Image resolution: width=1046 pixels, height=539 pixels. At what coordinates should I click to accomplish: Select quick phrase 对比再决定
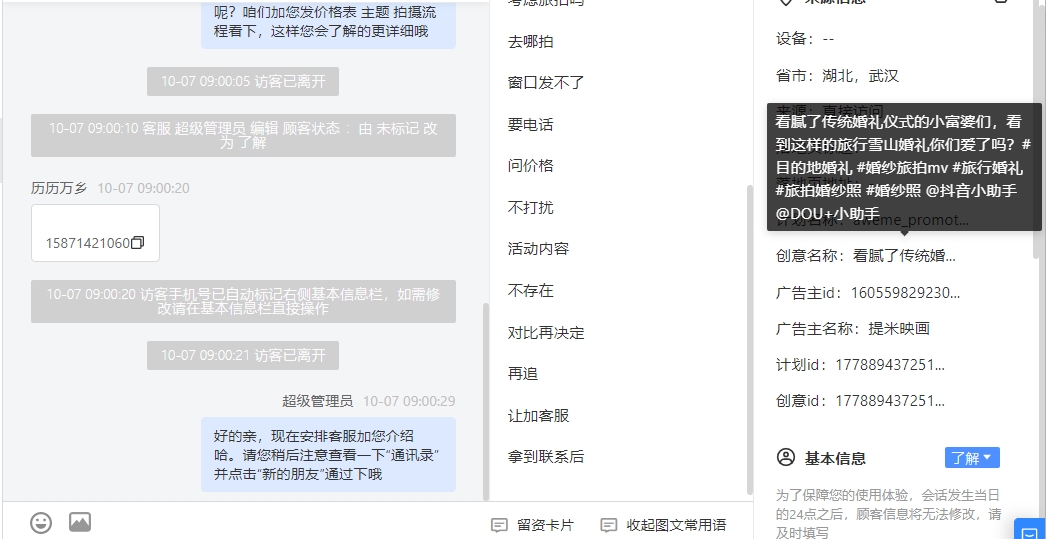pyautogui.click(x=546, y=332)
